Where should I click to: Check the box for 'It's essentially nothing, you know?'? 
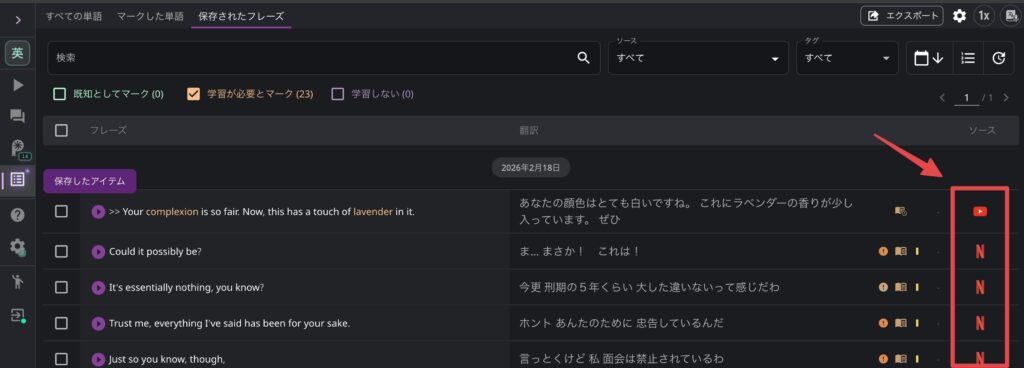tap(61, 287)
